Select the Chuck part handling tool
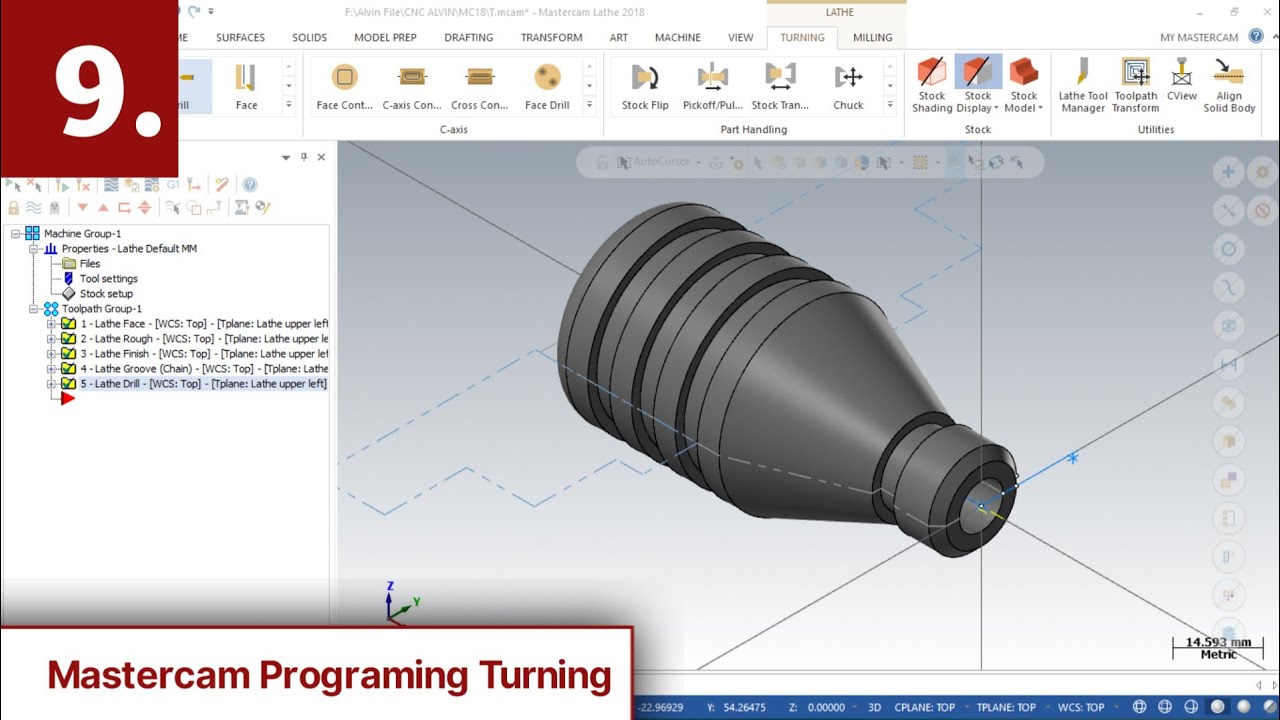Viewport: 1280px width, 720px height. click(x=848, y=86)
